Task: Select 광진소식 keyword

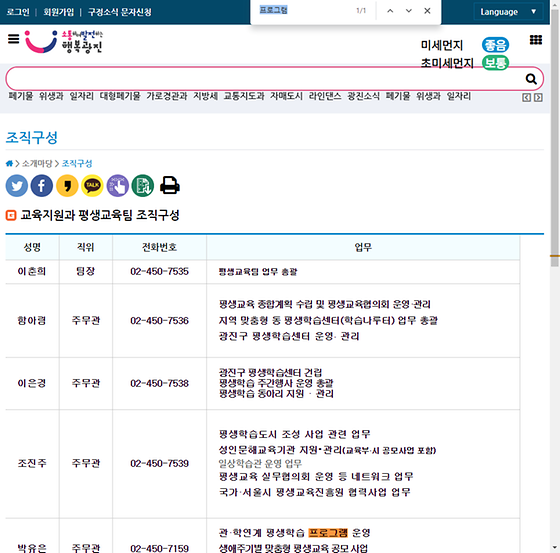Action: 364,96
